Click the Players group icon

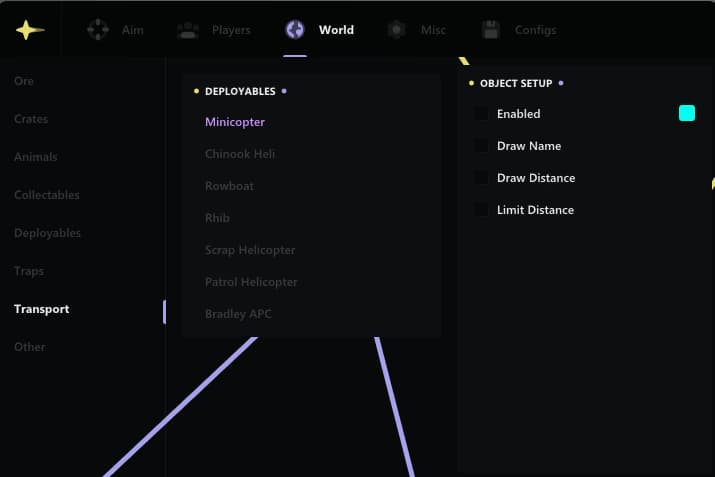(188, 30)
